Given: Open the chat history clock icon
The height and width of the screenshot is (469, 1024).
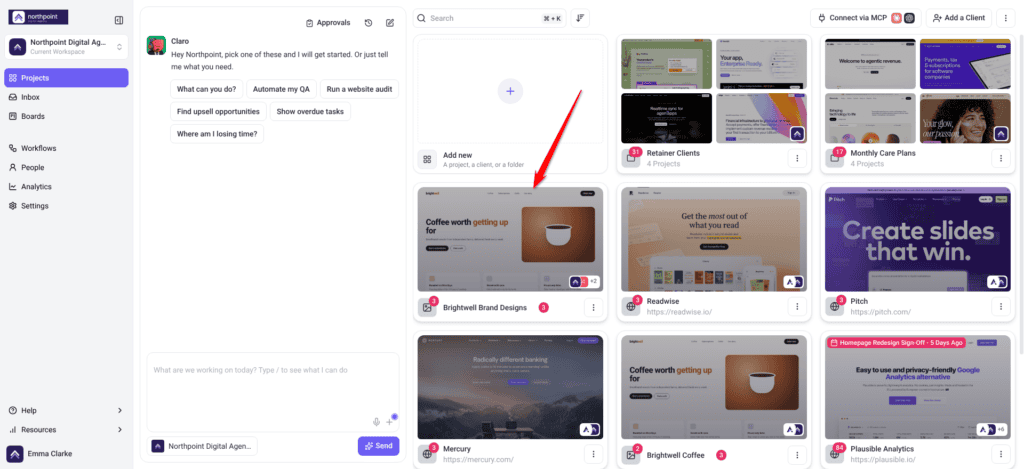Looking at the screenshot, I should 368,23.
